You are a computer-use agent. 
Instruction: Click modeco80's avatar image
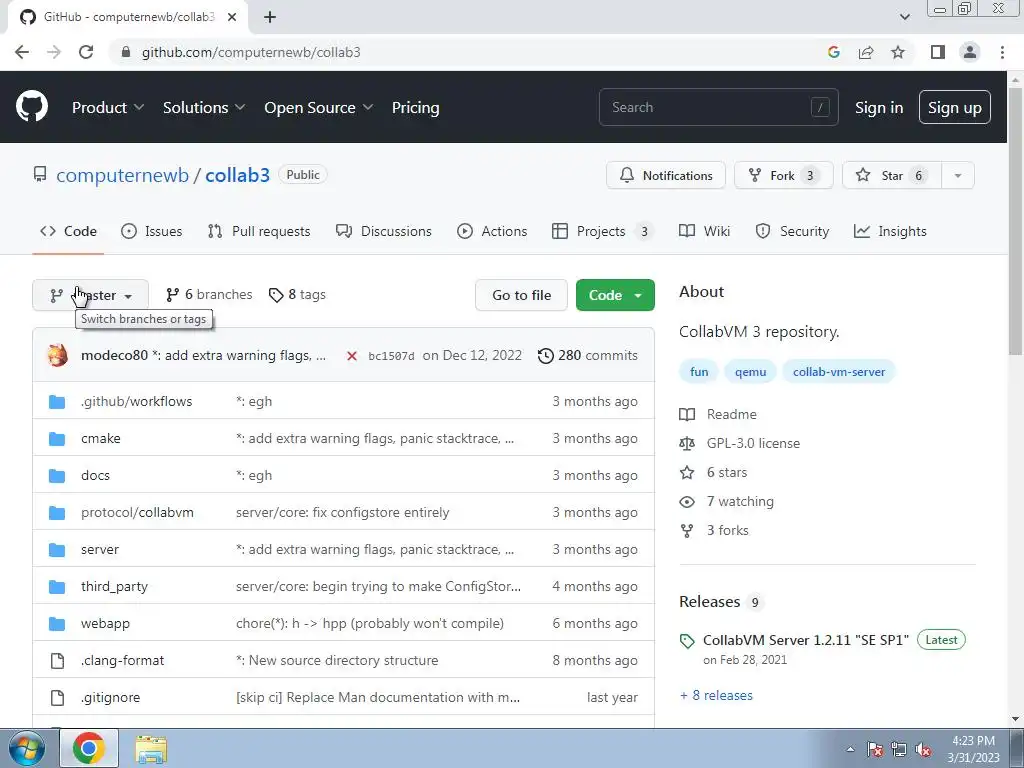[x=57, y=355]
